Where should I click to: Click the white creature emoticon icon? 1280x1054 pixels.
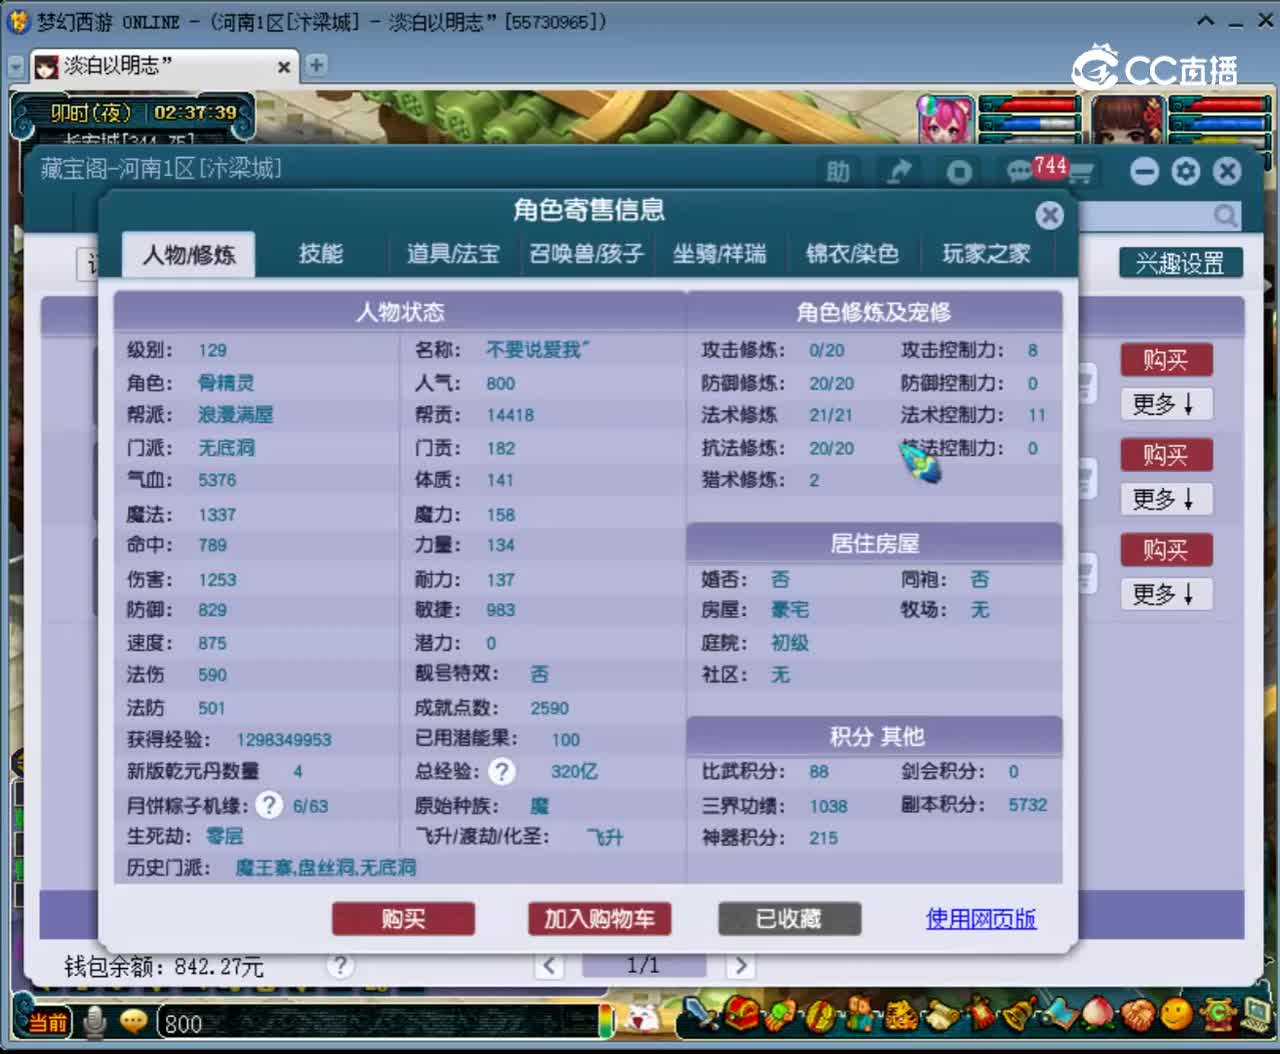(643, 1019)
